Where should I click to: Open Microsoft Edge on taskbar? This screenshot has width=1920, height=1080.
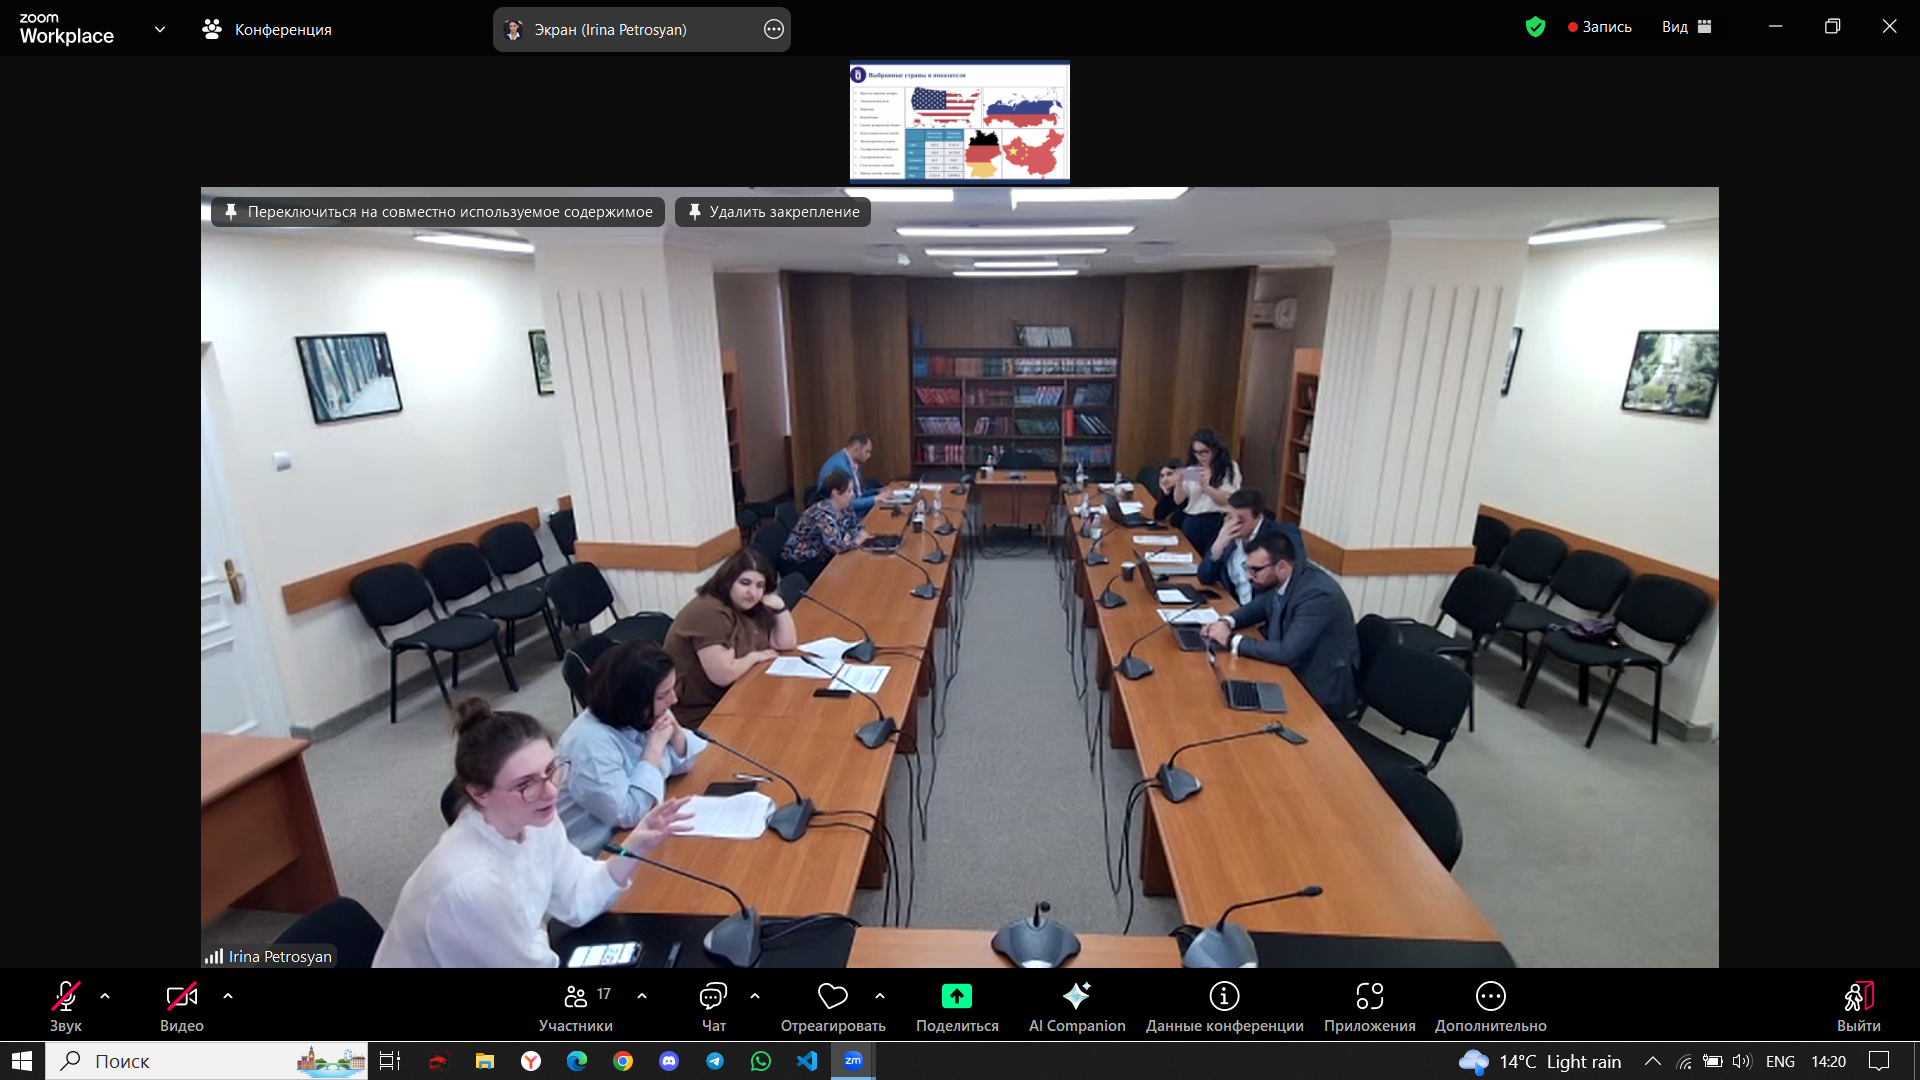click(577, 1061)
